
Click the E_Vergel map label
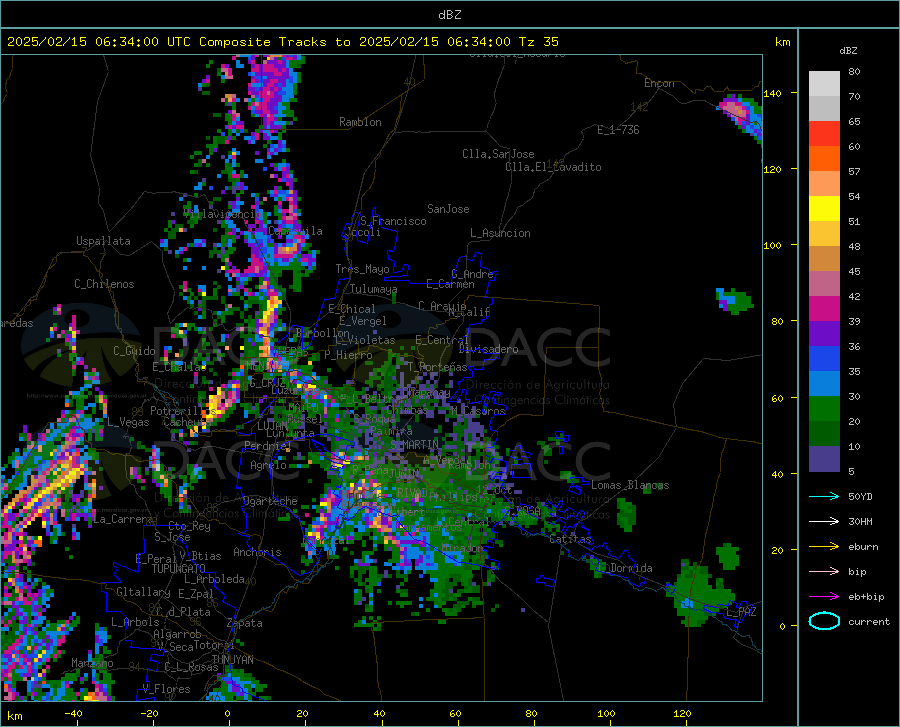pos(363,321)
